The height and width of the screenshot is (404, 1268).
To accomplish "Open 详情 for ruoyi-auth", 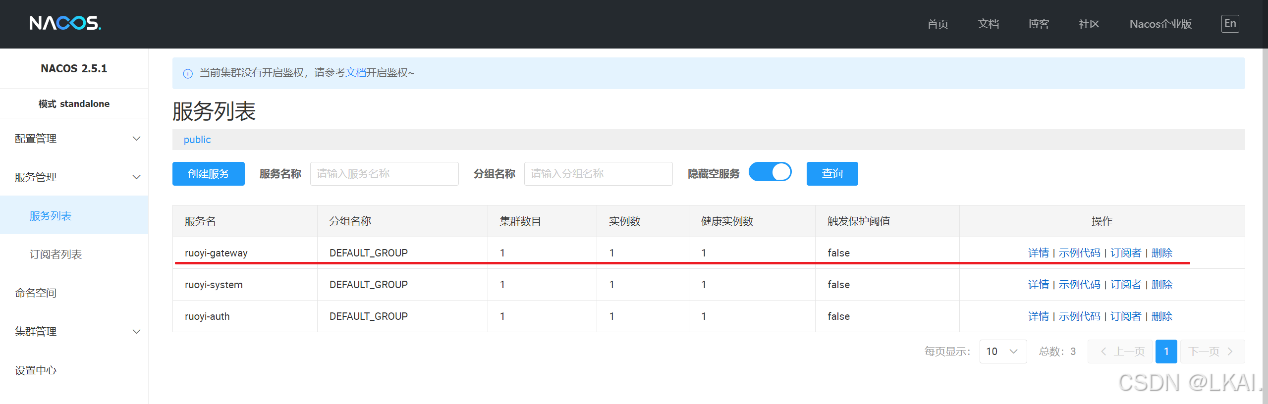I will [1038, 316].
